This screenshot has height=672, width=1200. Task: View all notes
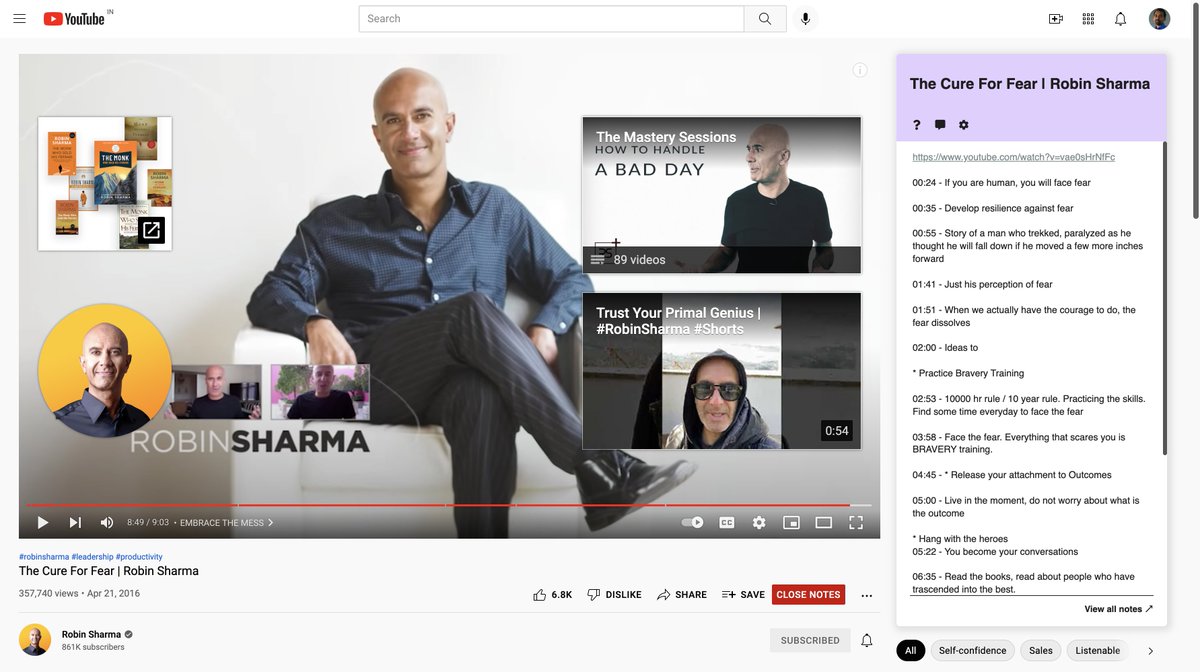coord(1119,609)
